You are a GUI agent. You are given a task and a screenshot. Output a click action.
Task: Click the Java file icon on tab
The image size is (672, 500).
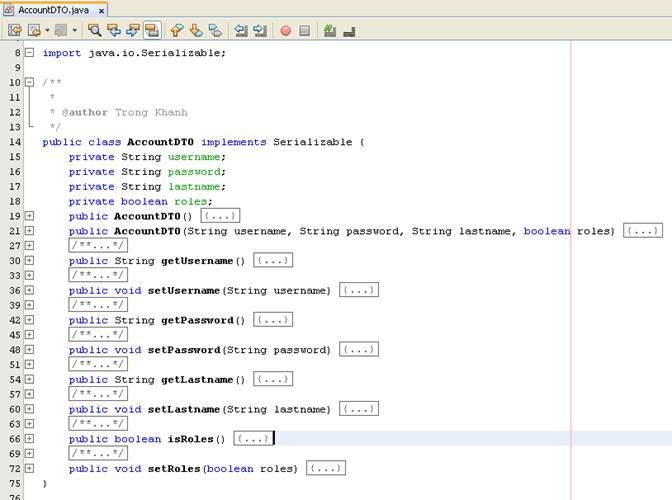tap(9, 9)
